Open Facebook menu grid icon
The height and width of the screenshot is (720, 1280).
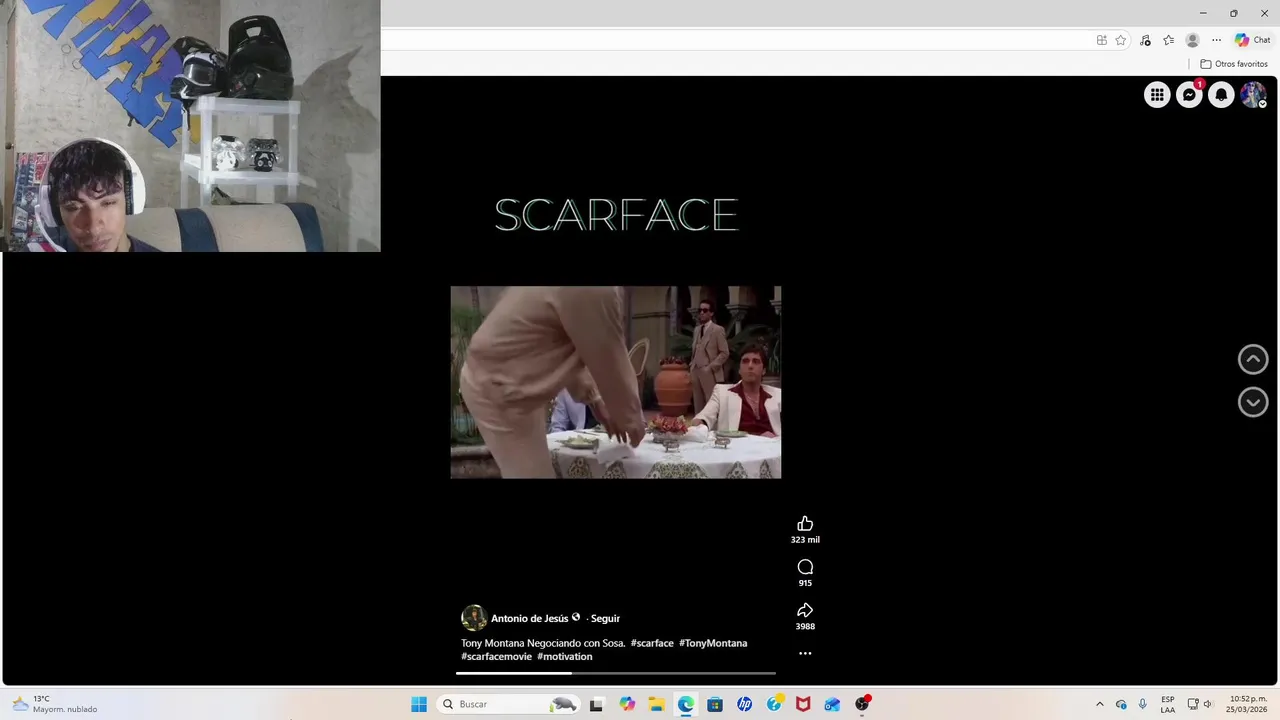pos(1157,95)
